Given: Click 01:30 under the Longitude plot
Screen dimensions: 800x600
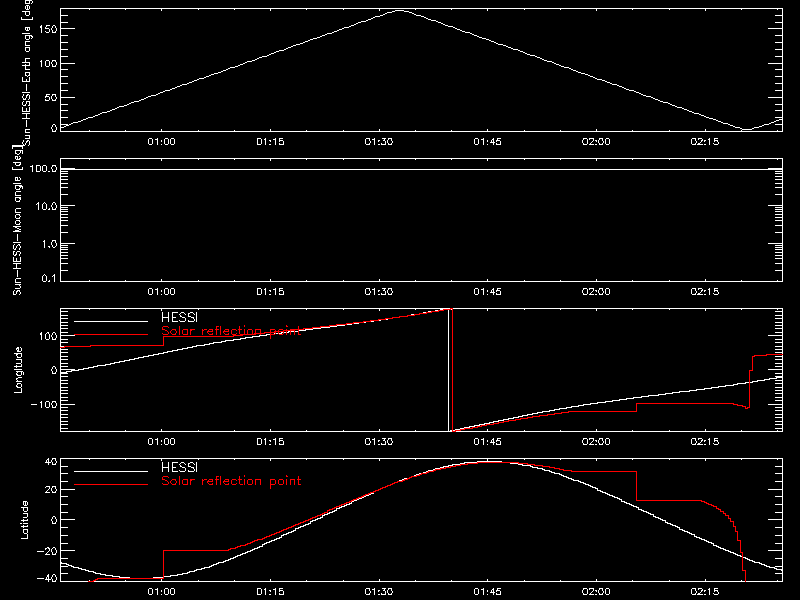Looking at the screenshot, I should coord(379,441).
